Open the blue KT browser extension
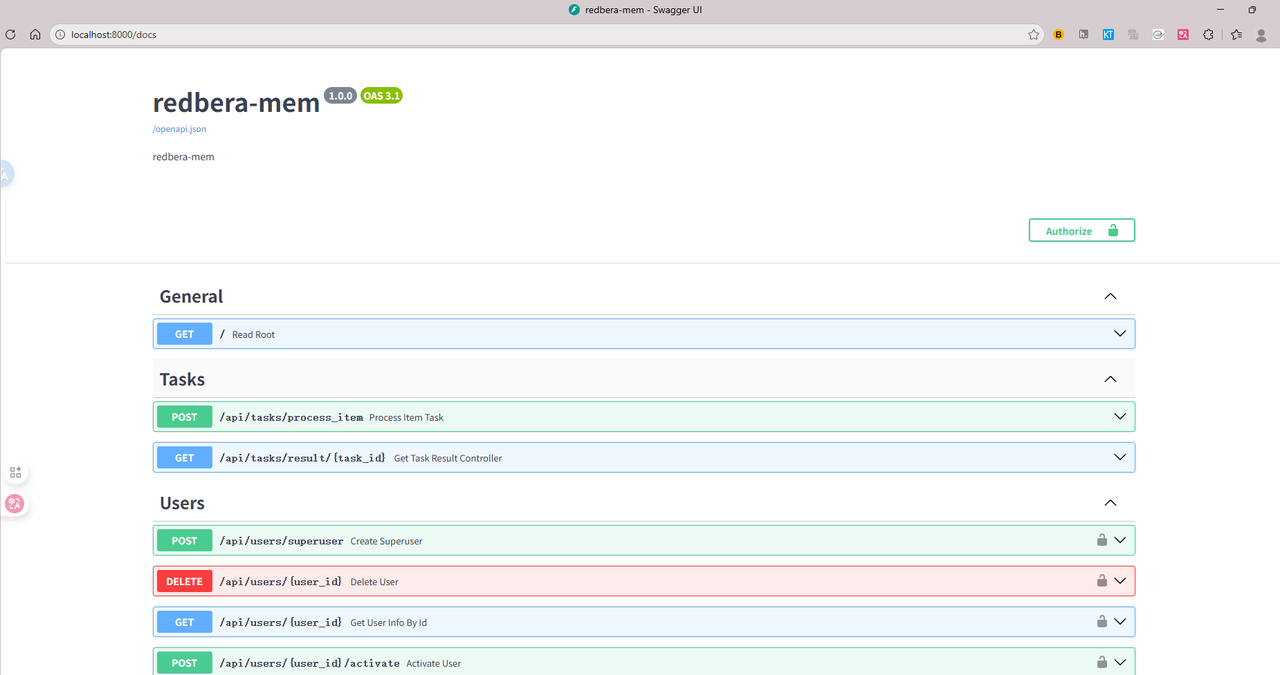The image size is (1280, 675). pyautogui.click(x=1108, y=34)
